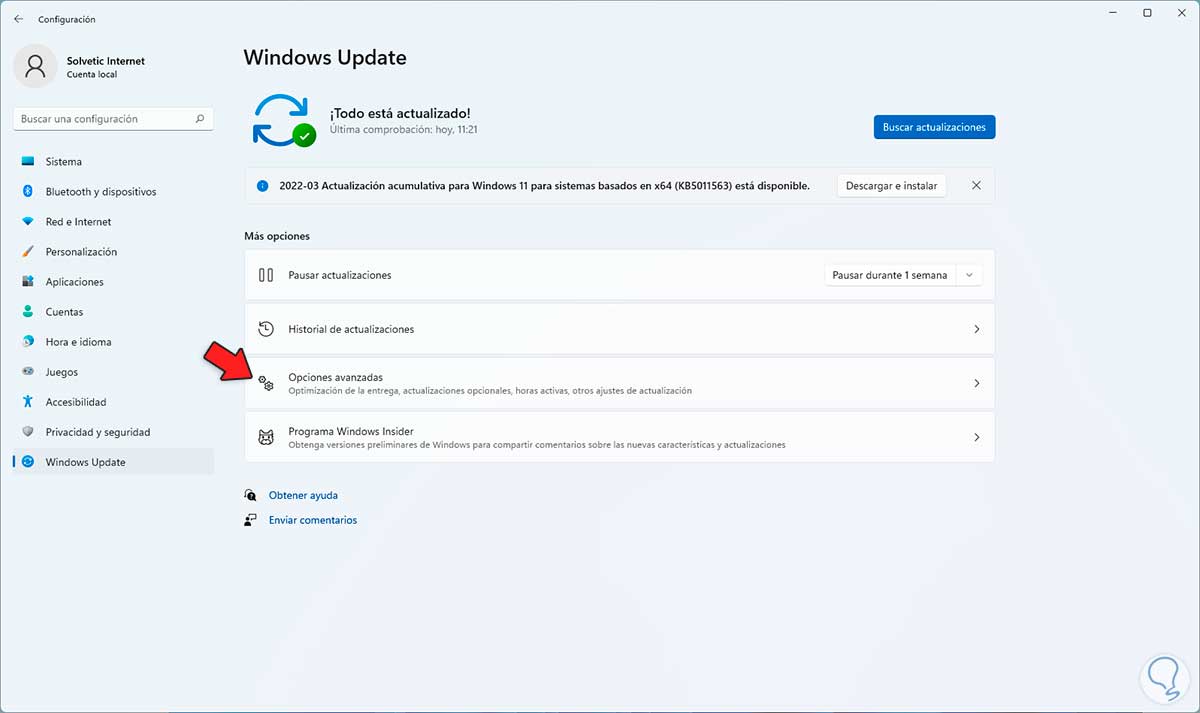
Task: Click the Más opciones section label
Action: 277,236
